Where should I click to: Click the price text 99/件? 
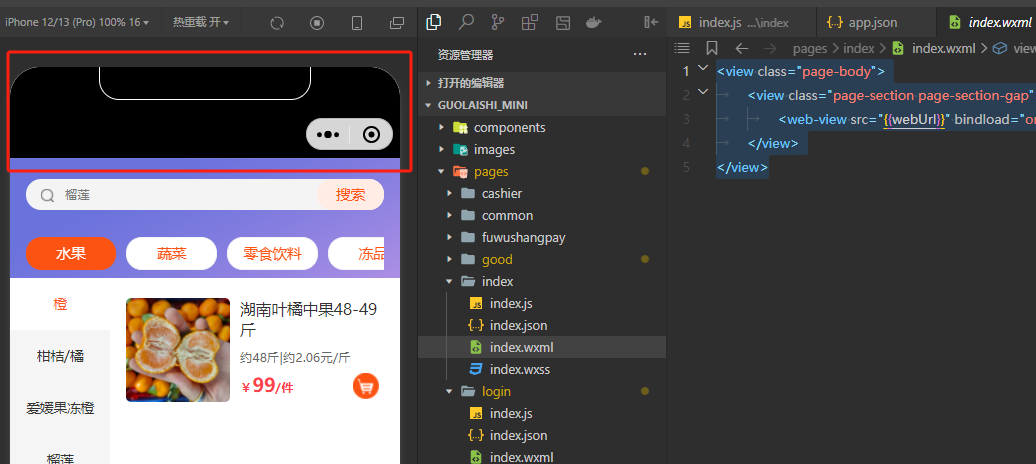[x=272, y=386]
